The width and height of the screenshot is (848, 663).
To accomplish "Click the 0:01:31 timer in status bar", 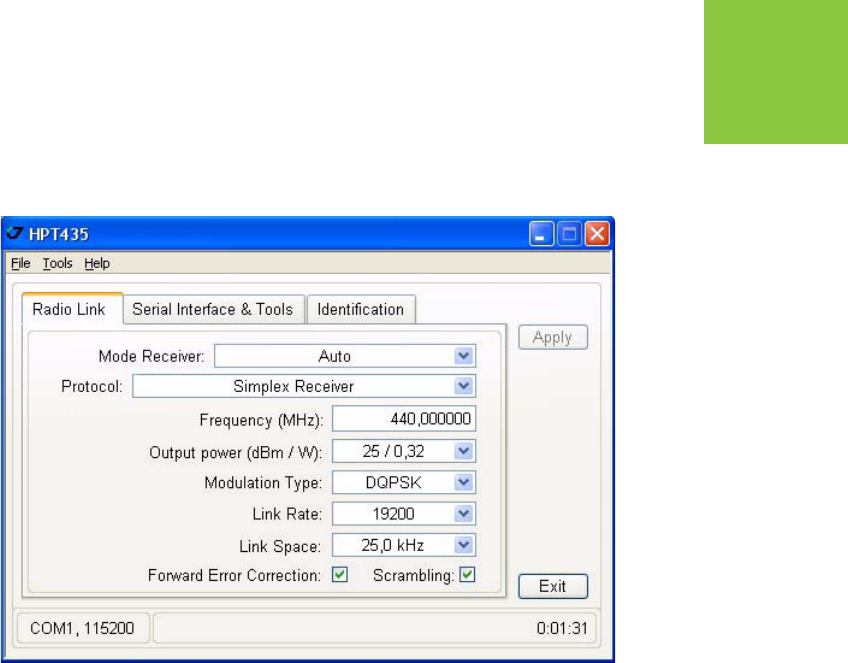I will (x=562, y=628).
